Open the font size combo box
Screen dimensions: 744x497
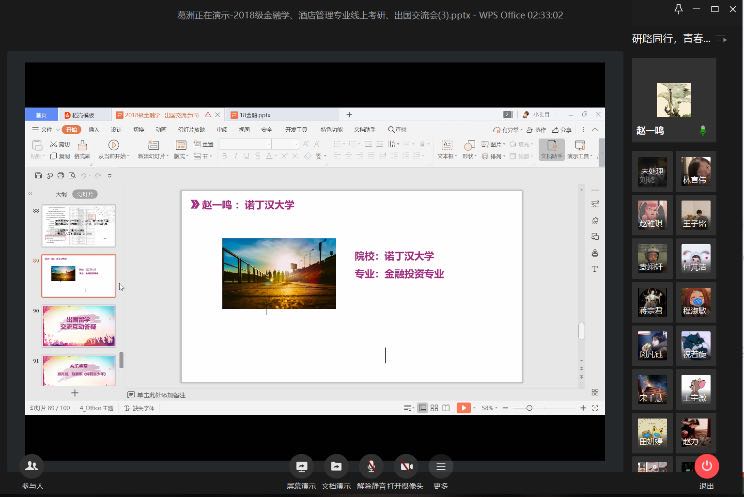coord(285,144)
